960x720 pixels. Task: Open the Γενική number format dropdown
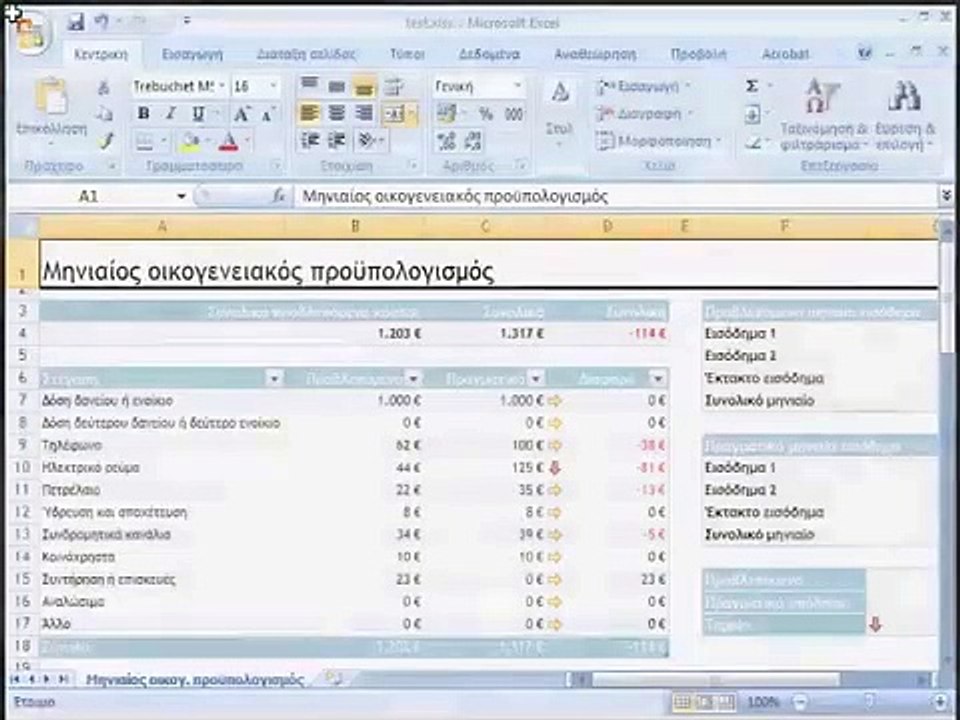click(x=517, y=86)
